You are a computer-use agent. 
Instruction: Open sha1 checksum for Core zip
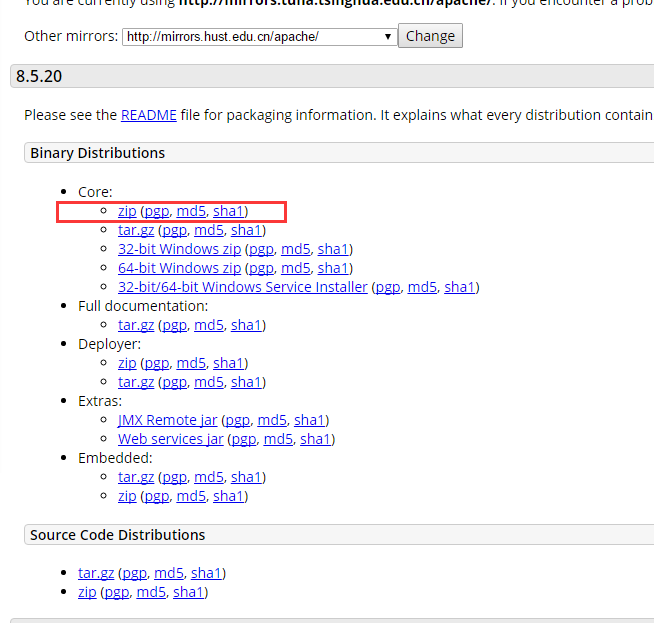(x=228, y=211)
